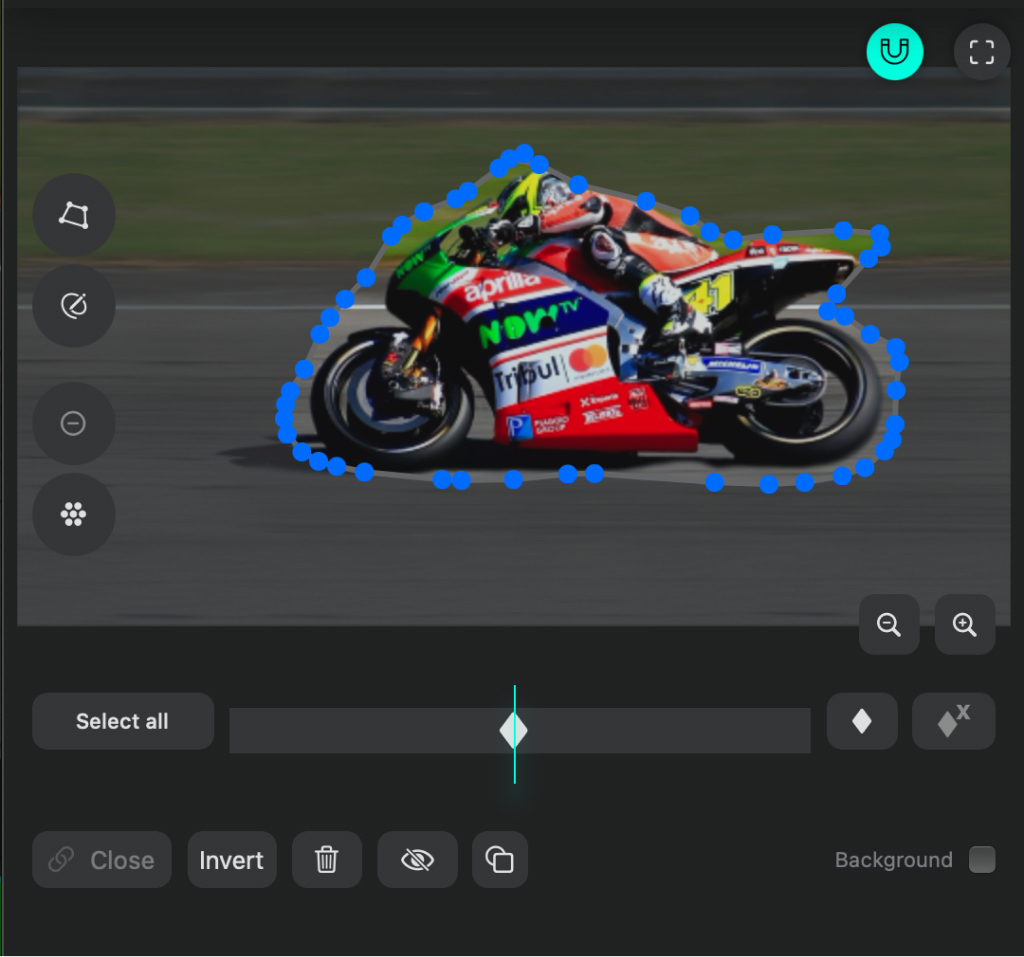
Task: Select the polygon mask shape tool
Action: pos(74,215)
